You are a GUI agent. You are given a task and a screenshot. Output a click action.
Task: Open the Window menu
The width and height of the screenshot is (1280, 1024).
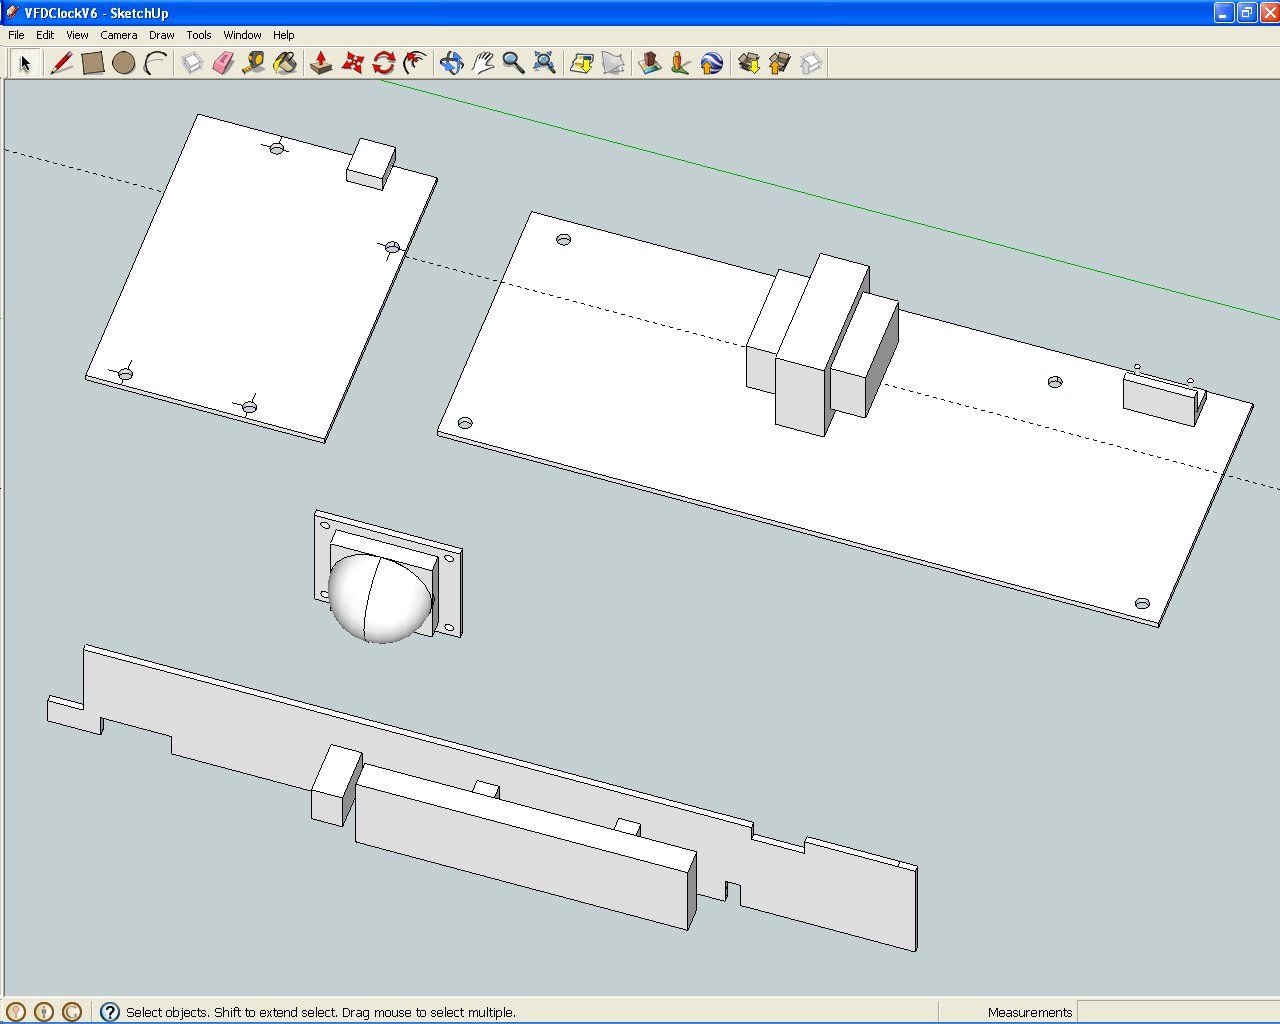coord(242,35)
